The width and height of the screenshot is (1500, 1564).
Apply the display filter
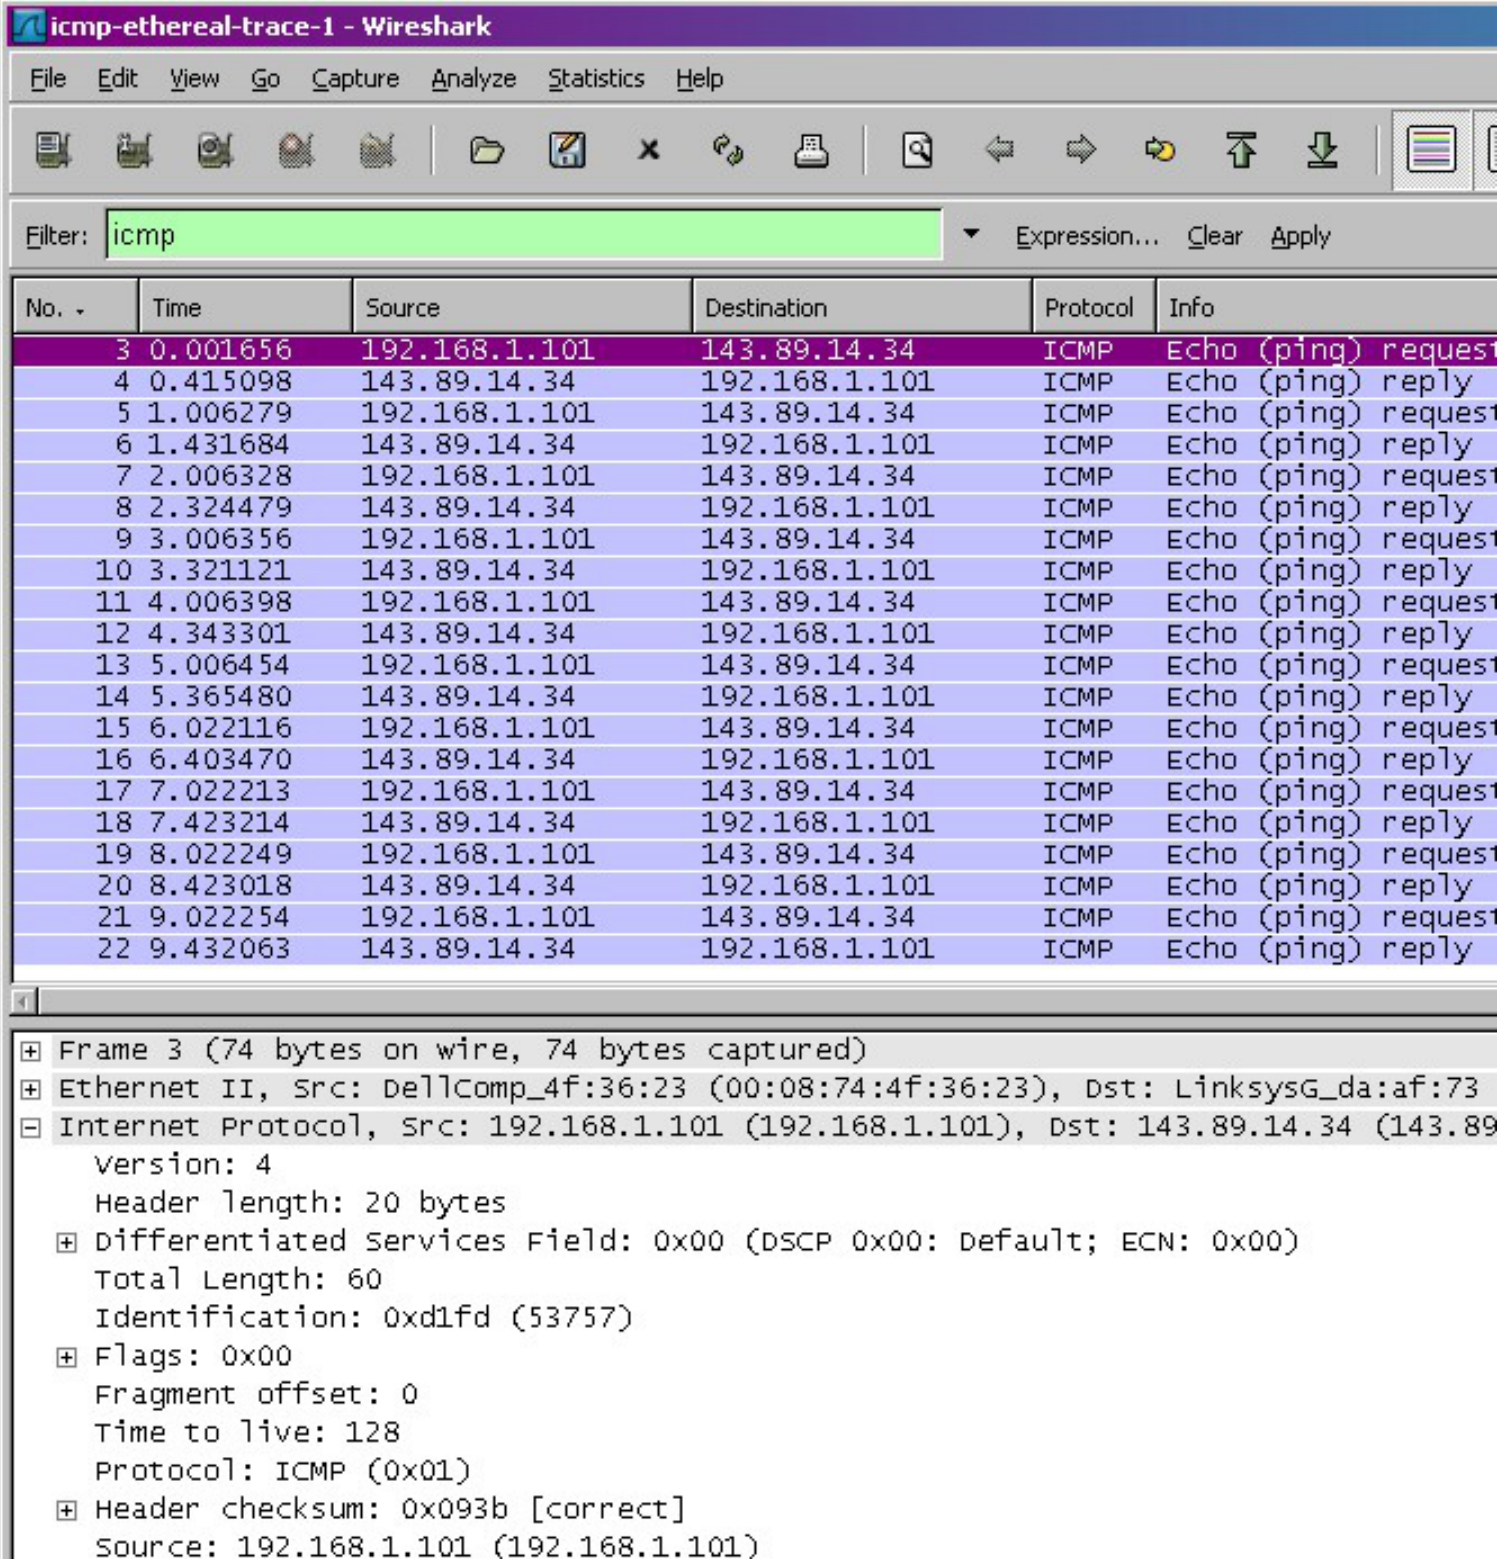[1300, 237]
